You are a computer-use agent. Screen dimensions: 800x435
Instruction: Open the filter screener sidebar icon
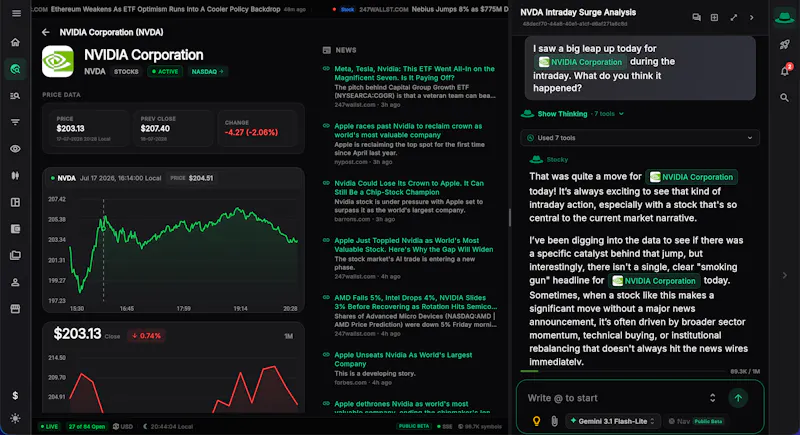tap(15, 122)
